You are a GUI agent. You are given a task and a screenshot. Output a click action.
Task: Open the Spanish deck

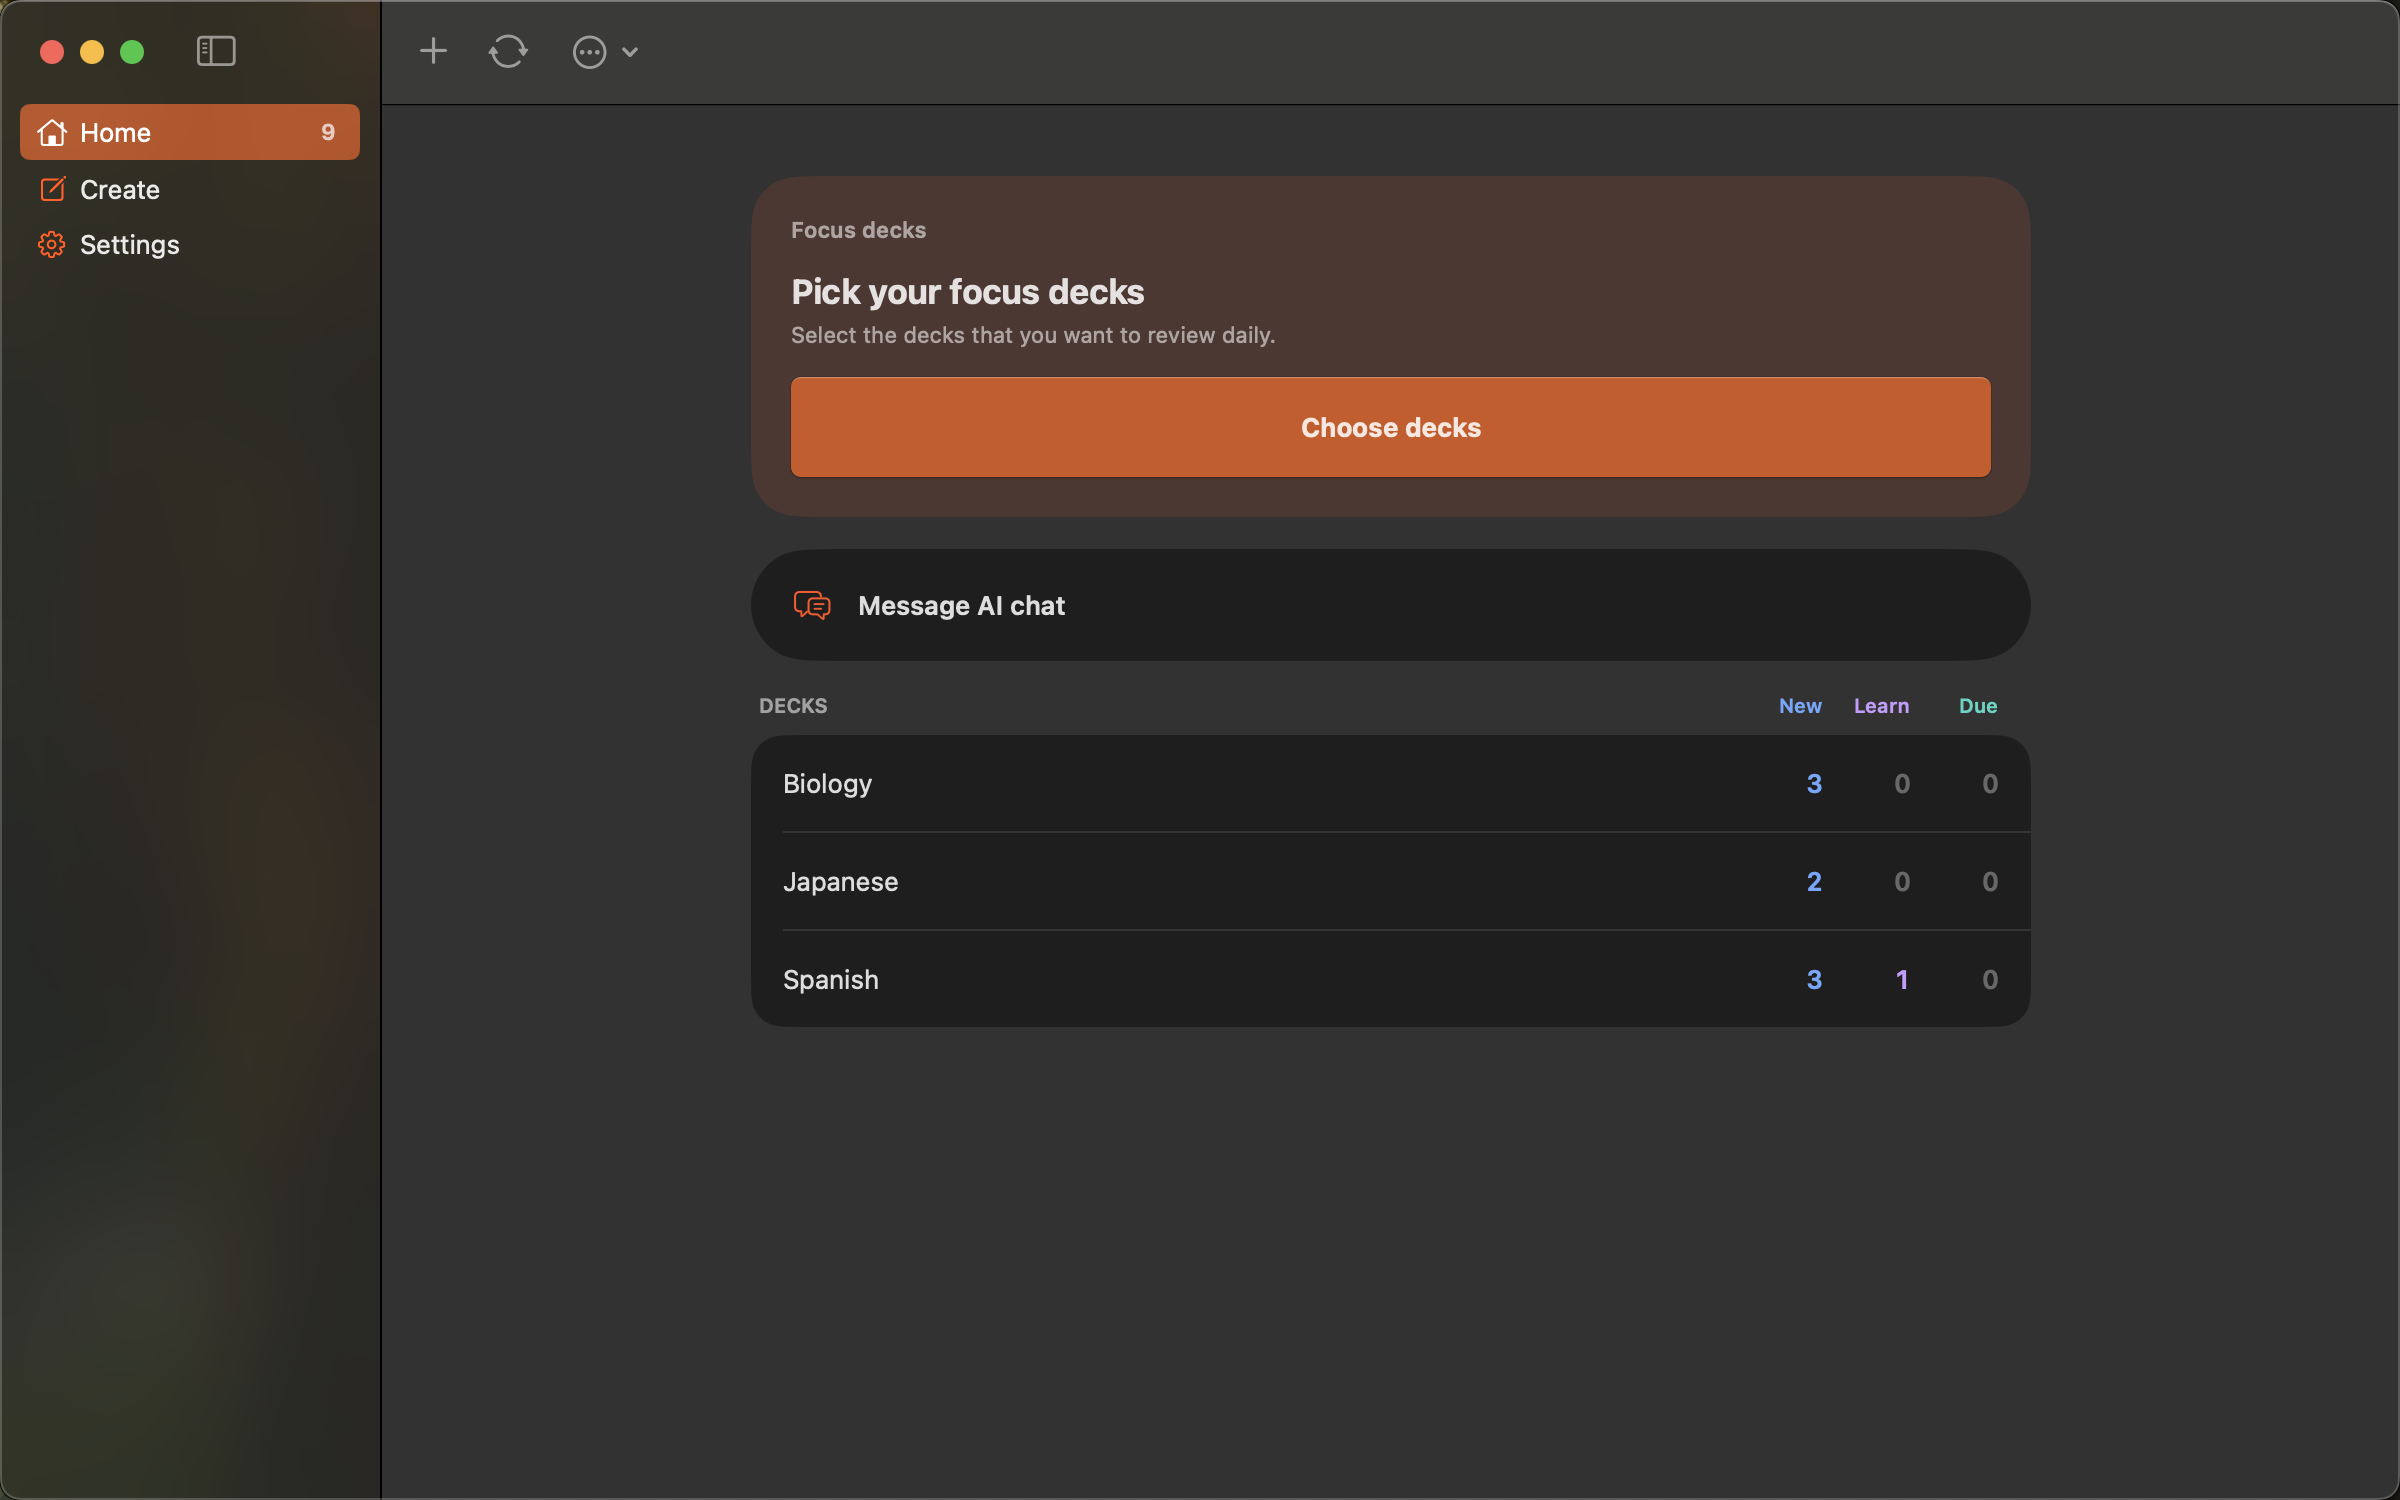tap(1390, 979)
